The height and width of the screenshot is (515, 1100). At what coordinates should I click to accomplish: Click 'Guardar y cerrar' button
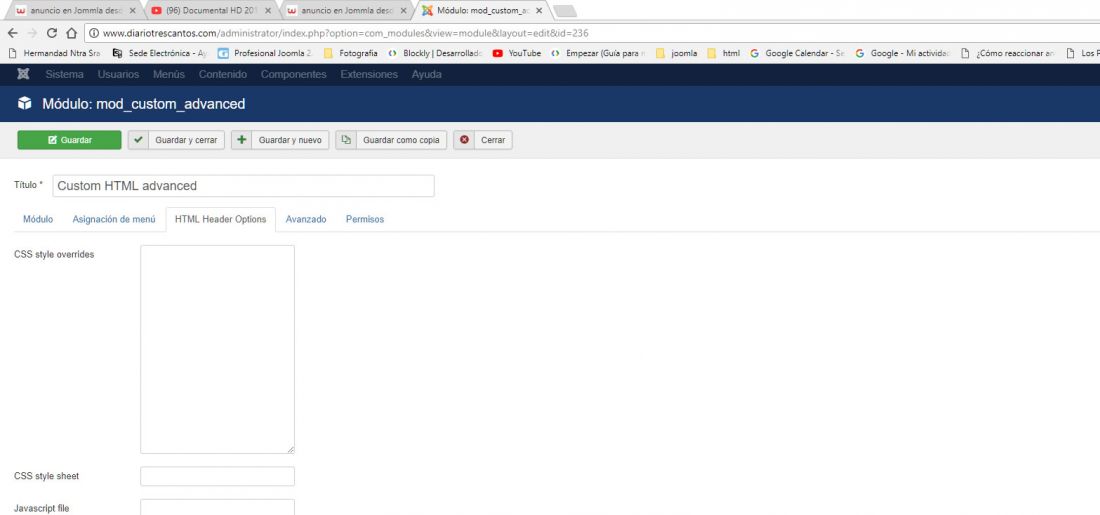click(x=176, y=140)
